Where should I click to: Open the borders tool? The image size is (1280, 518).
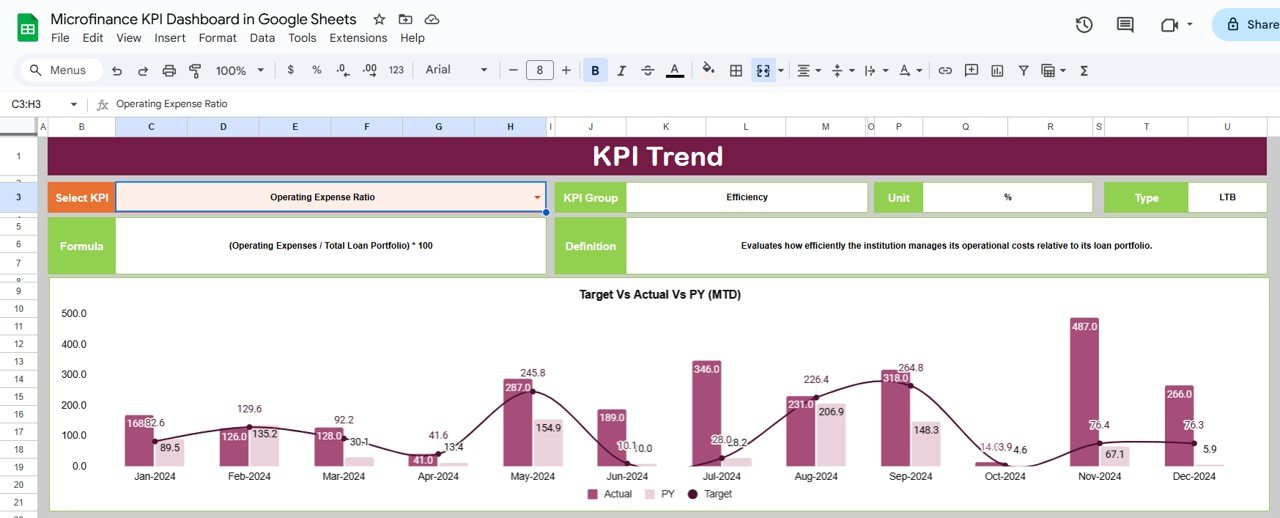(736, 70)
